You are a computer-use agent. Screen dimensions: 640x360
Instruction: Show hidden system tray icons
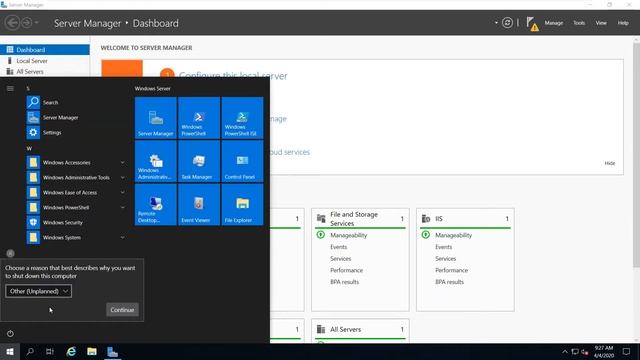(x=565, y=351)
